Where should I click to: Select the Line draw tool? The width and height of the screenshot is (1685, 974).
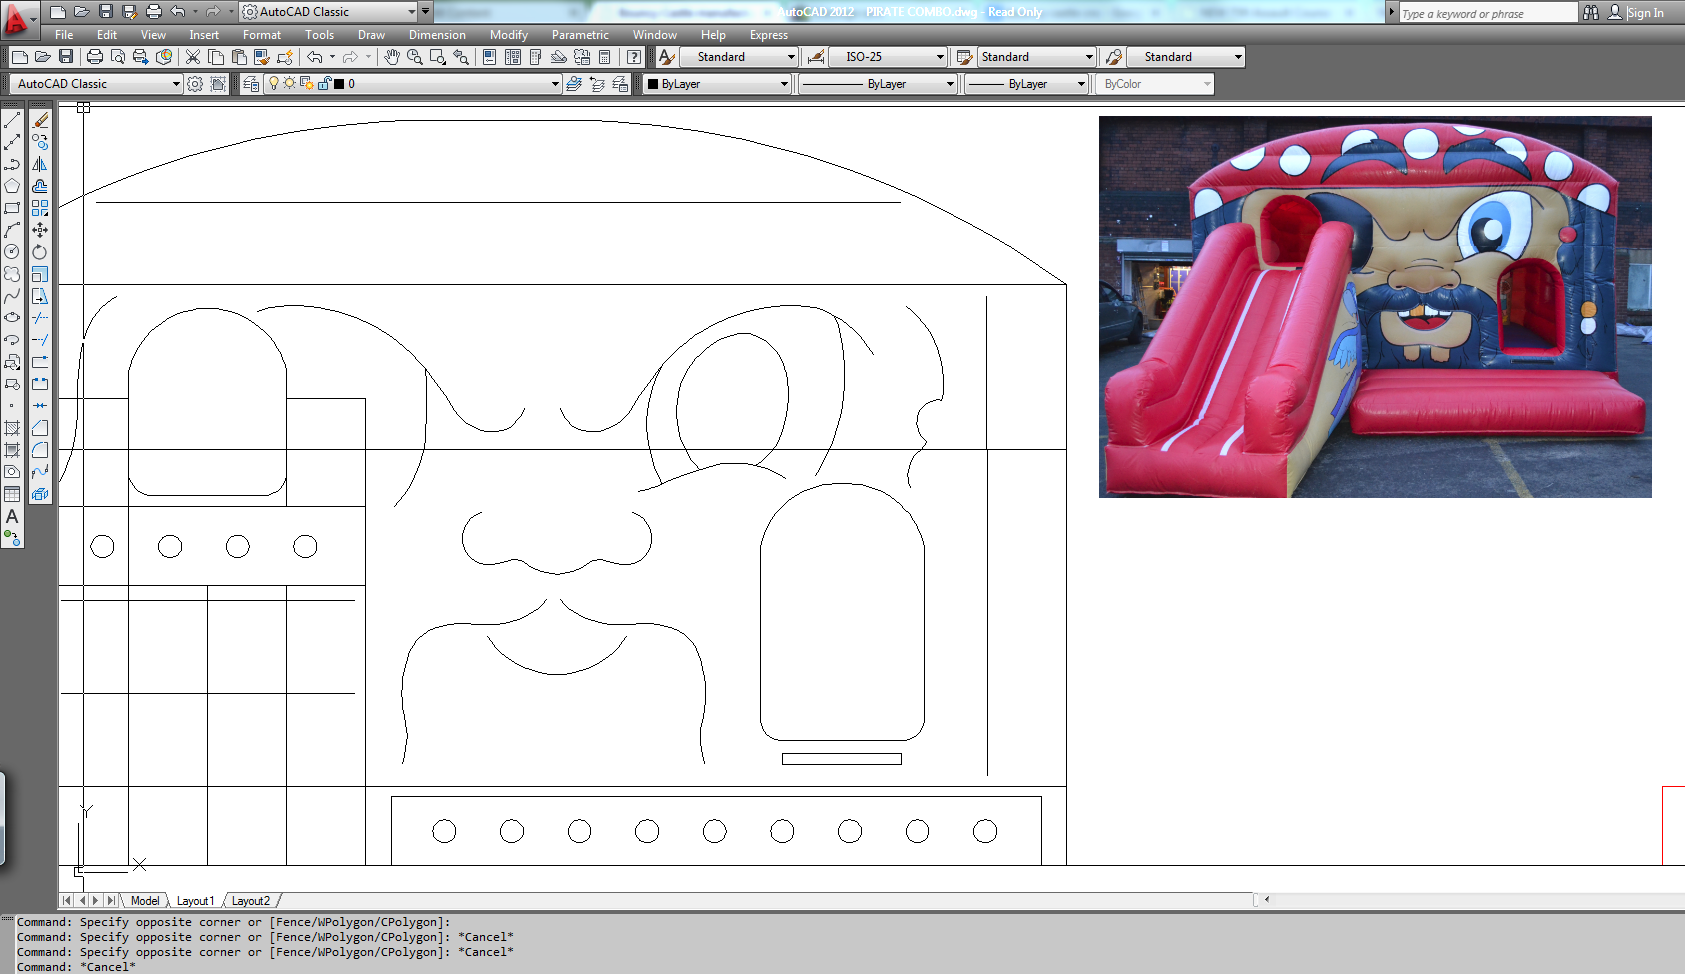pyautogui.click(x=12, y=120)
